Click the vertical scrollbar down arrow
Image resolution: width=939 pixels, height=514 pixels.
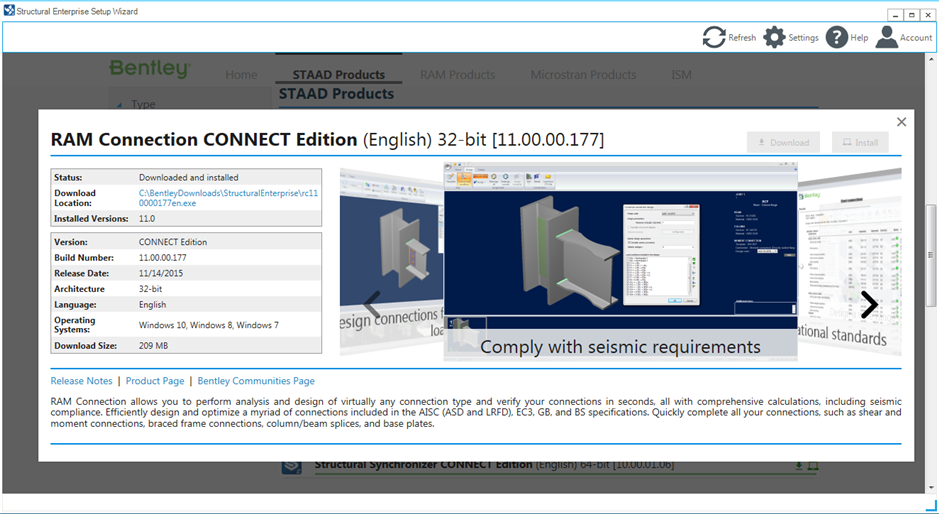pos(931,488)
